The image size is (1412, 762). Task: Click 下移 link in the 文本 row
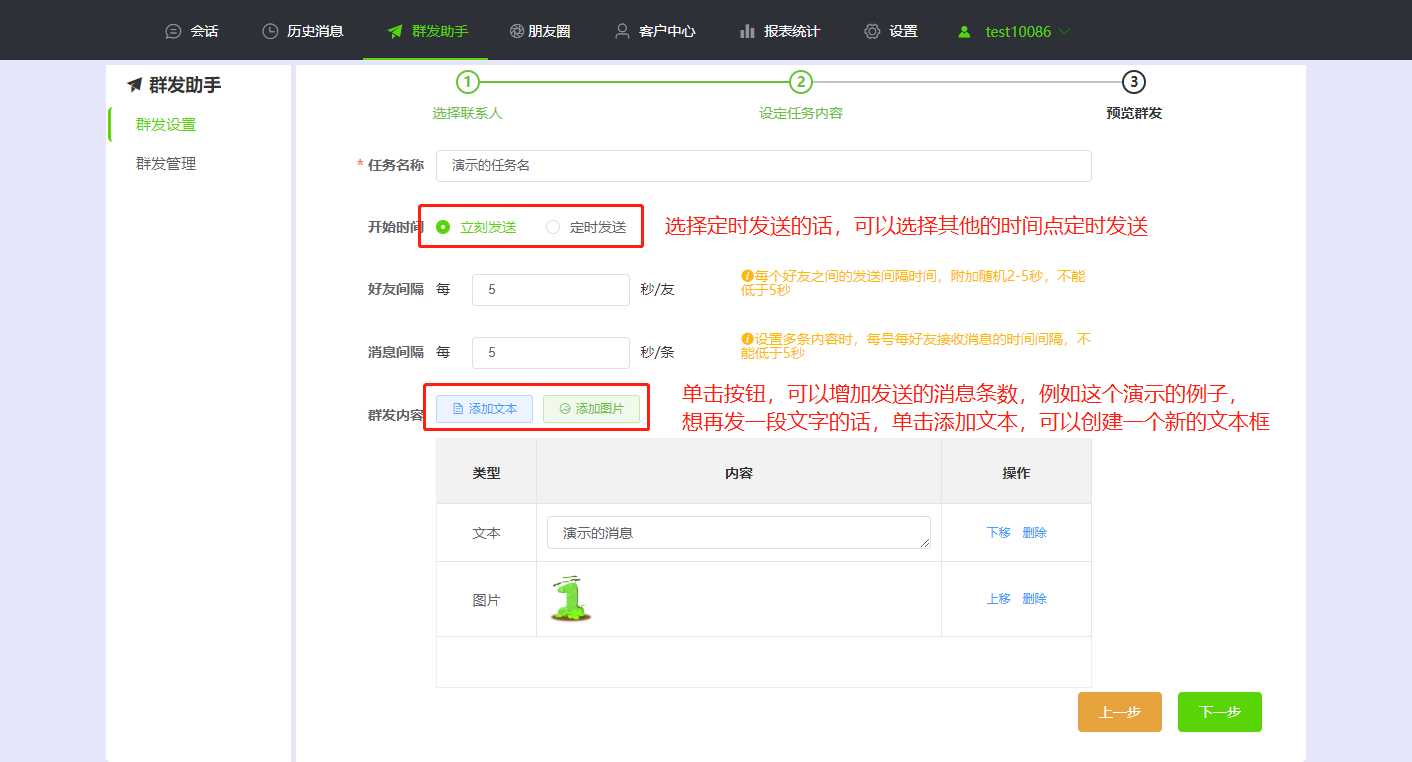pos(999,533)
